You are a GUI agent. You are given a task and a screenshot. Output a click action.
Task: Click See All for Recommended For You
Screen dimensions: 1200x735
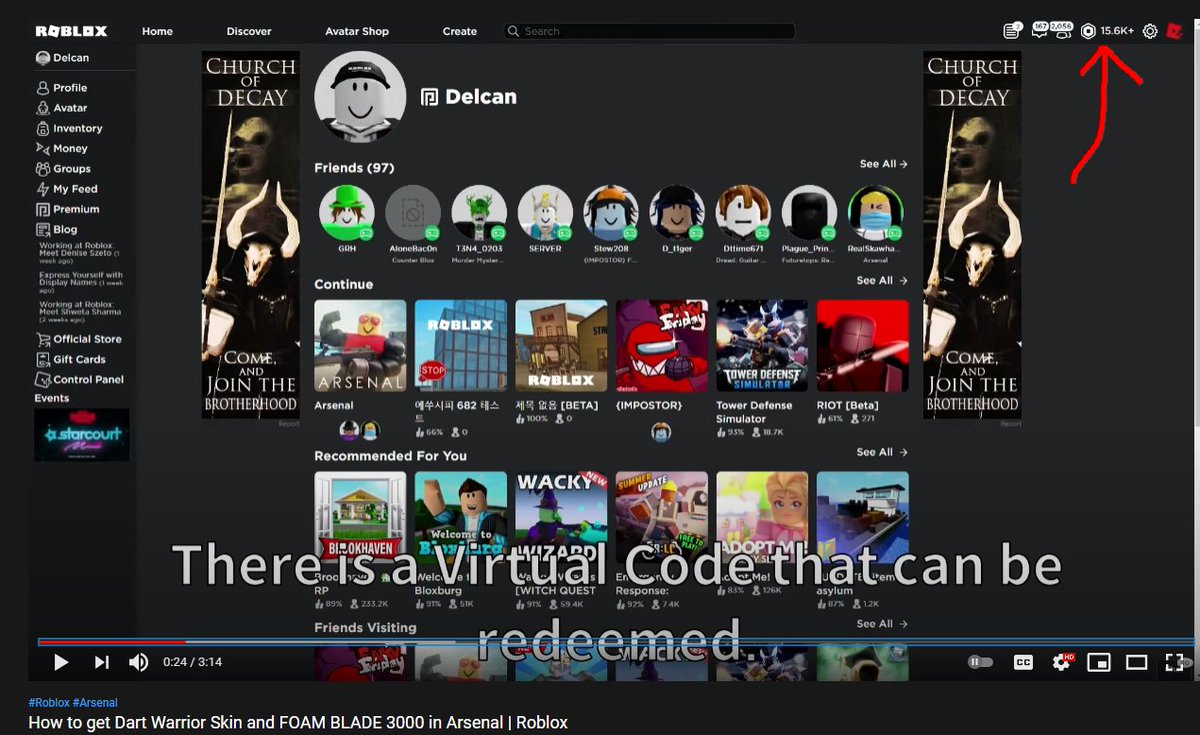pyautogui.click(x=882, y=452)
